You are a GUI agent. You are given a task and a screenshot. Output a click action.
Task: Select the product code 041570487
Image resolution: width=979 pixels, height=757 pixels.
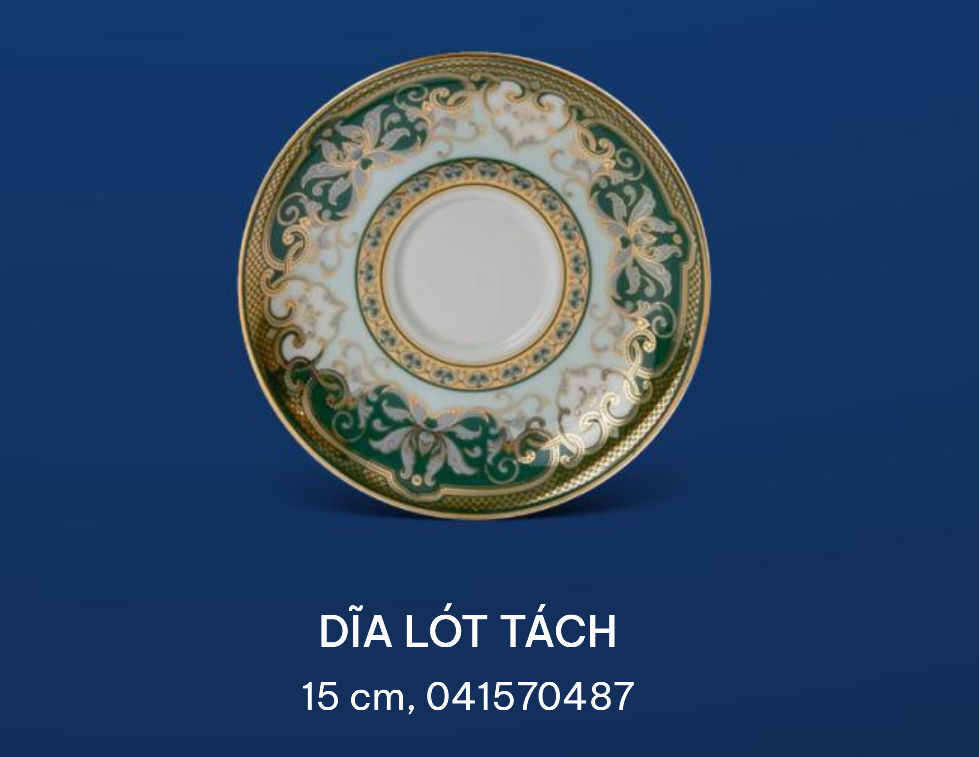(530, 696)
